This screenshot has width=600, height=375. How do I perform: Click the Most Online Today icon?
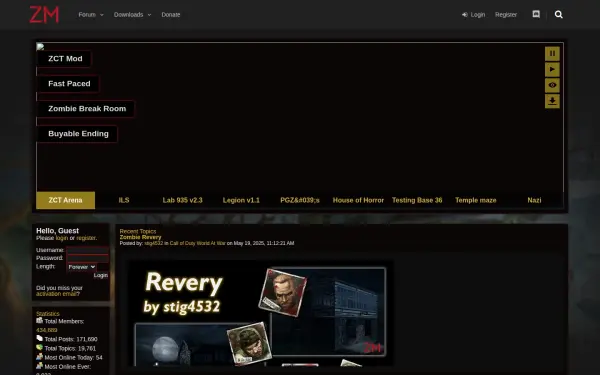pyautogui.click(x=39, y=357)
